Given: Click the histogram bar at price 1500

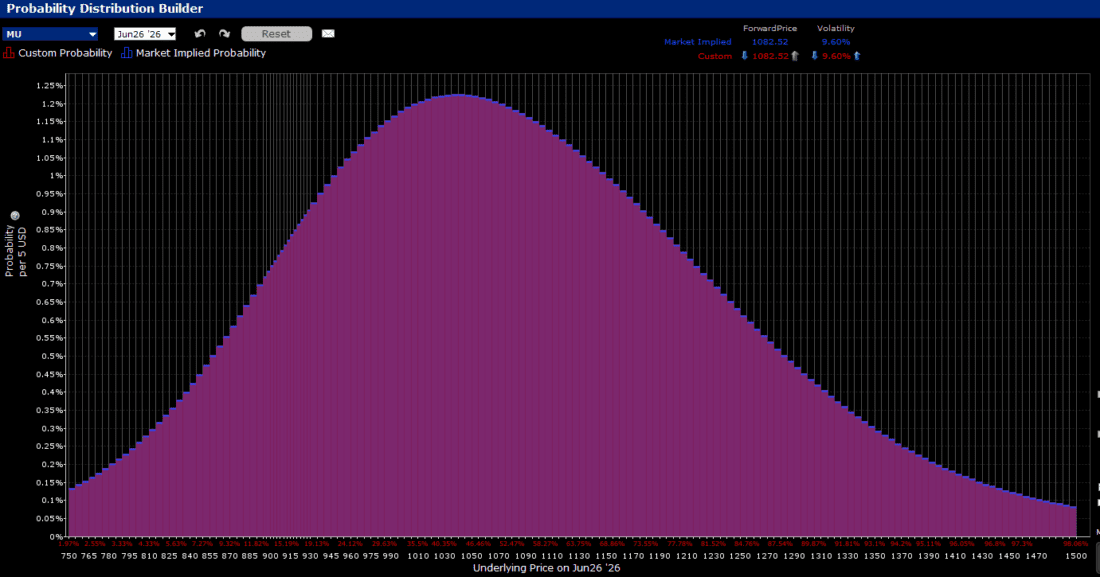Looking at the screenshot, I should coord(1073,522).
